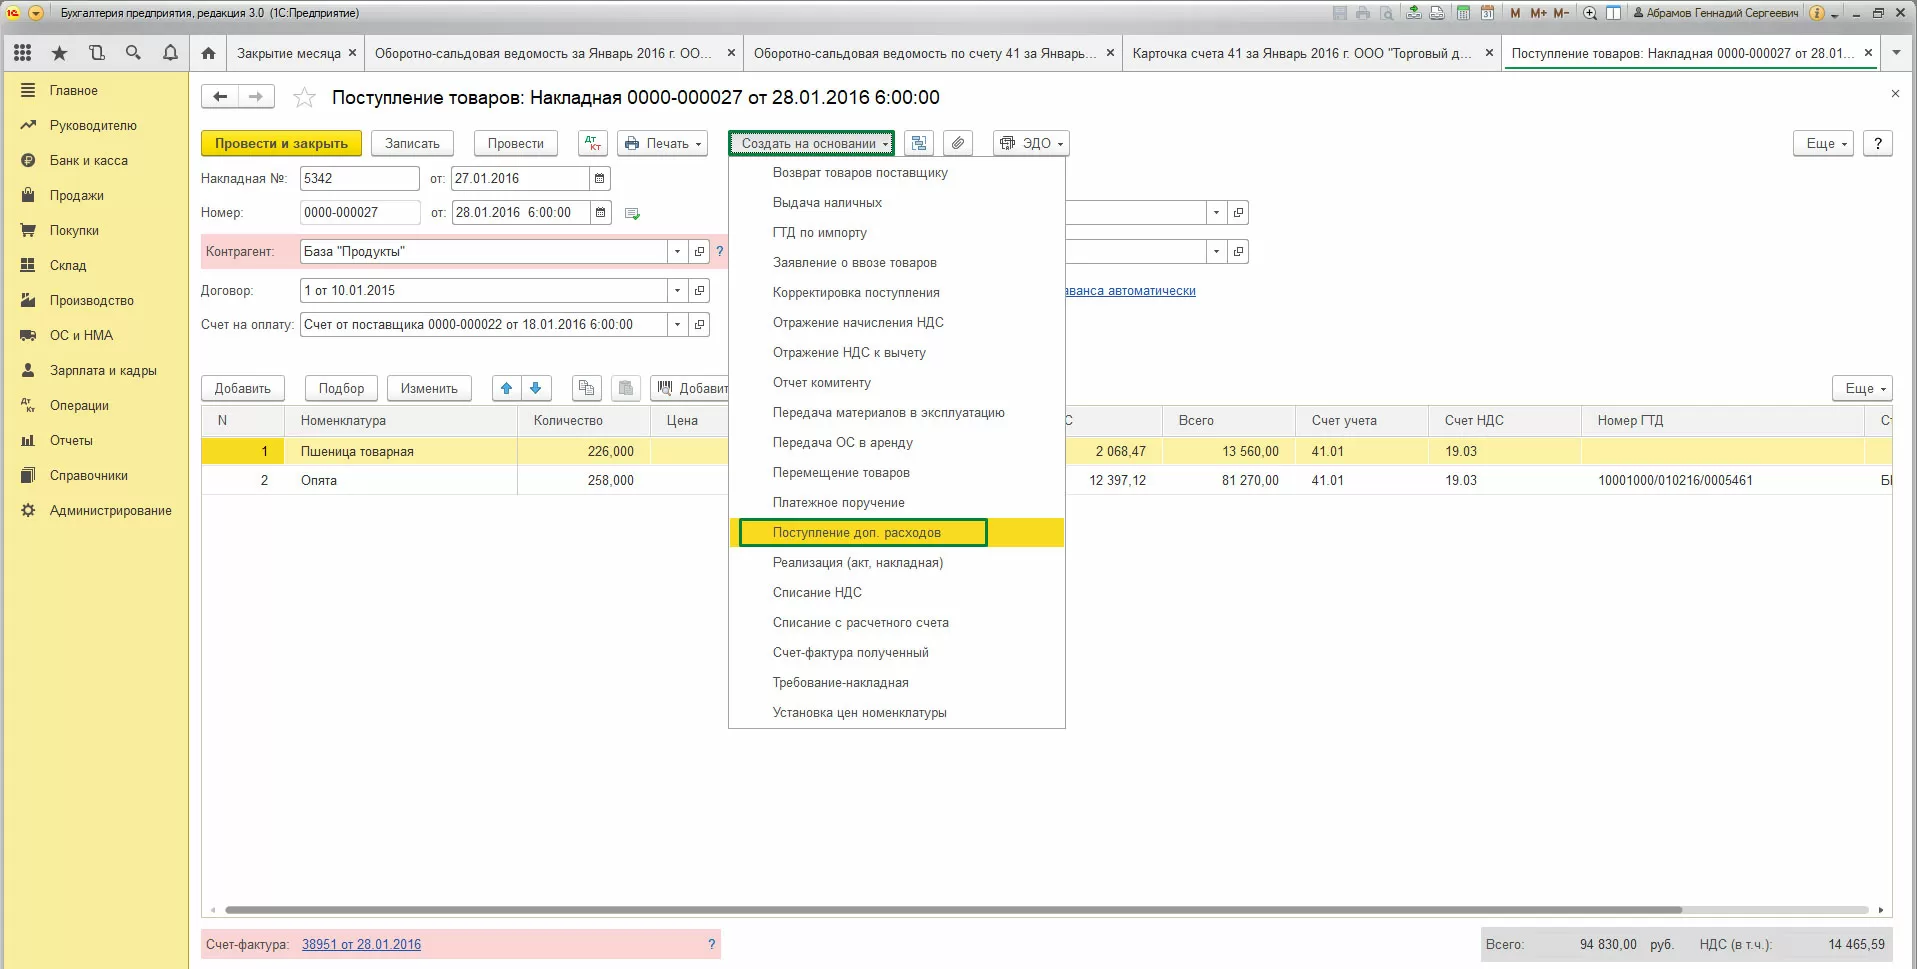Open the Банк и касса section
This screenshot has width=1917, height=969.
[x=89, y=160]
